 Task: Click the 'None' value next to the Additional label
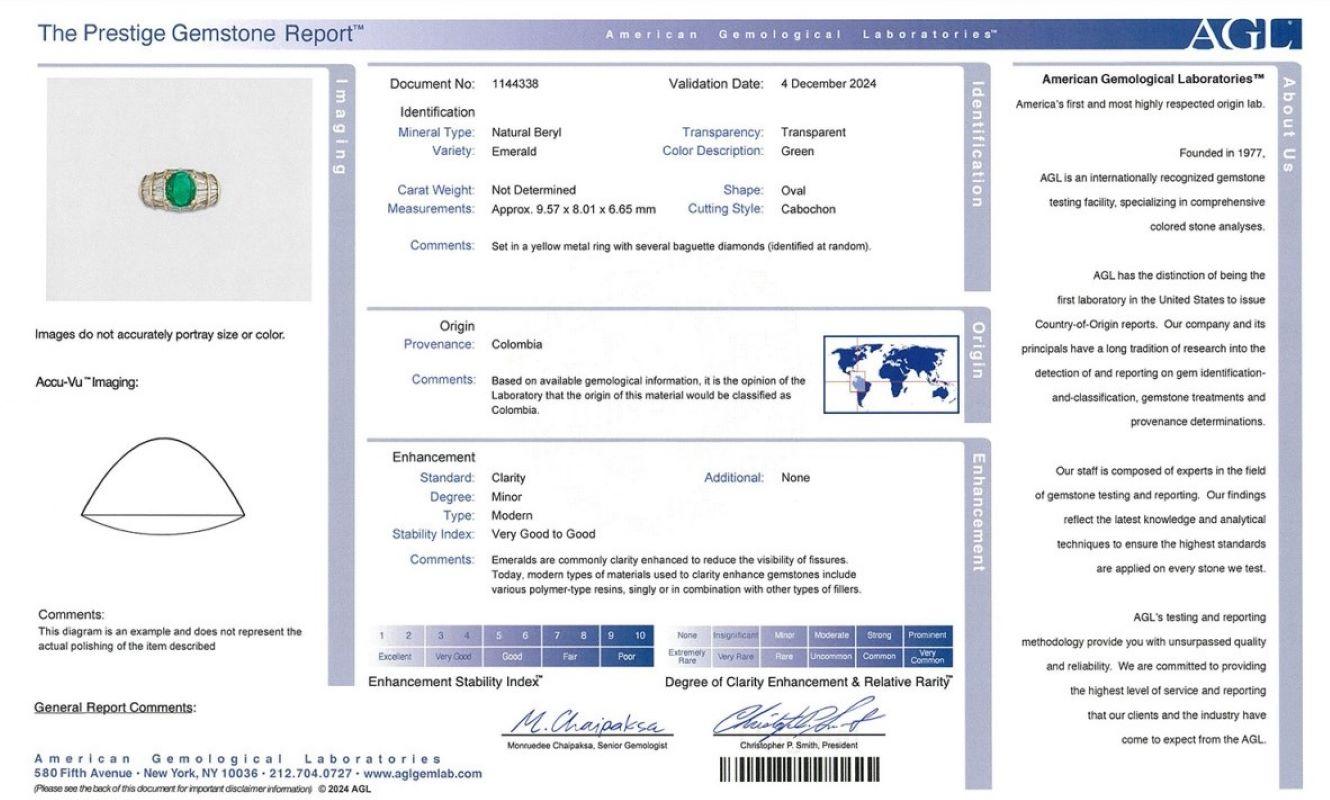coord(795,478)
